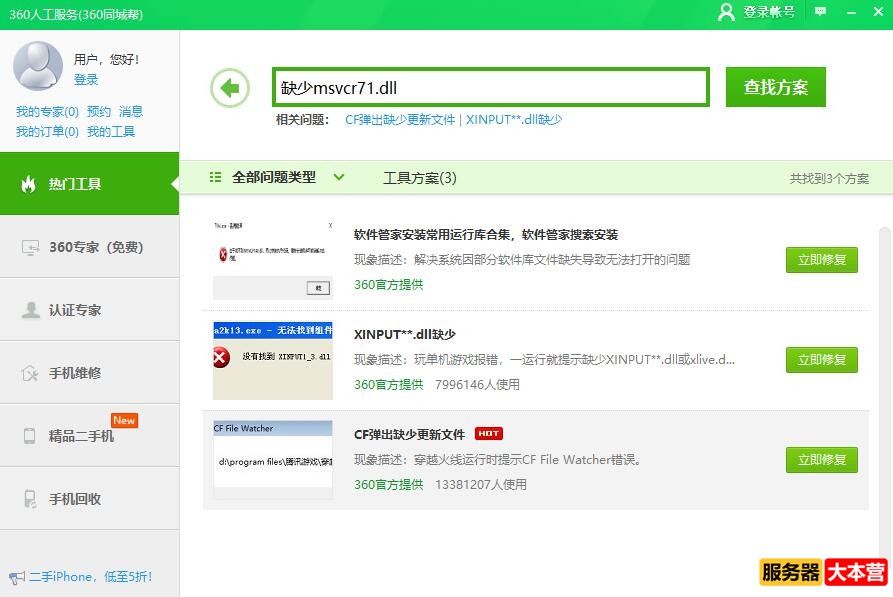Open the 消息 link
The height and width of the screenshot is (597, 893).
coord(131,112)
